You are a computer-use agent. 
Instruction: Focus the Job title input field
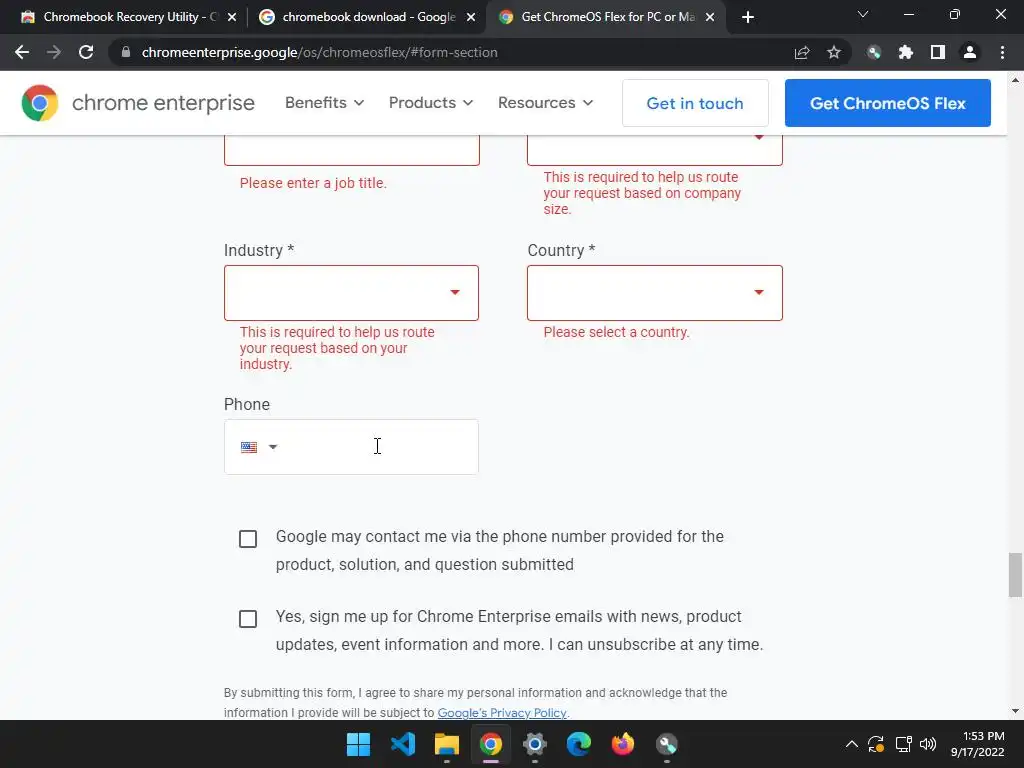point(351,150)
